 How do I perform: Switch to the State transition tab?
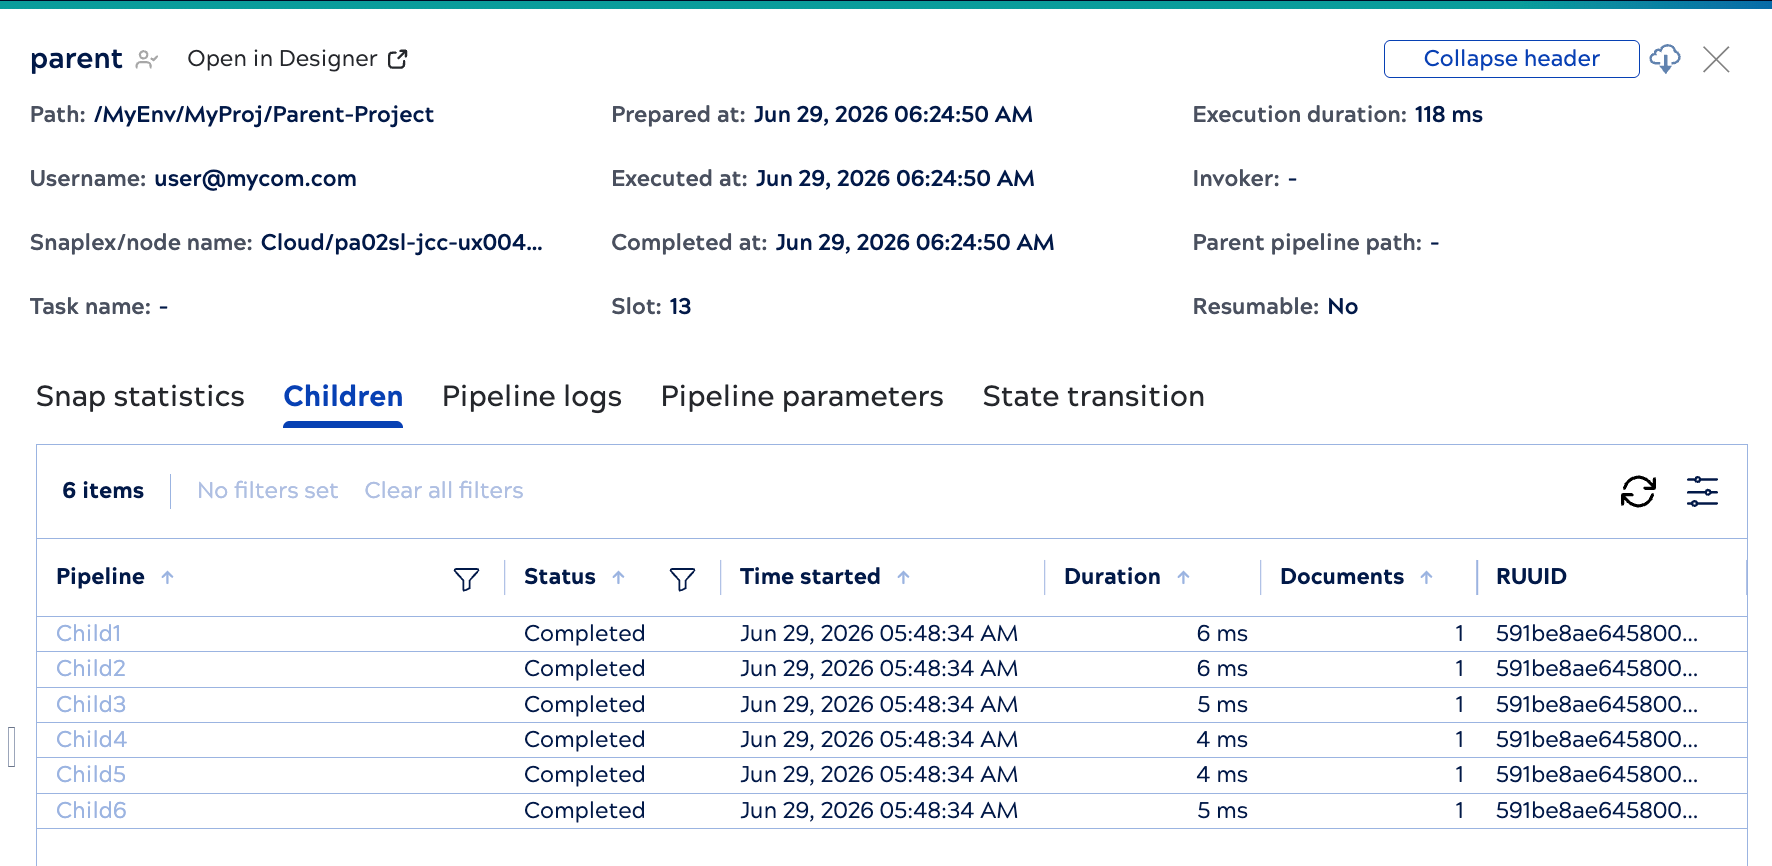pyautogui.click(x=1093, y=396)
